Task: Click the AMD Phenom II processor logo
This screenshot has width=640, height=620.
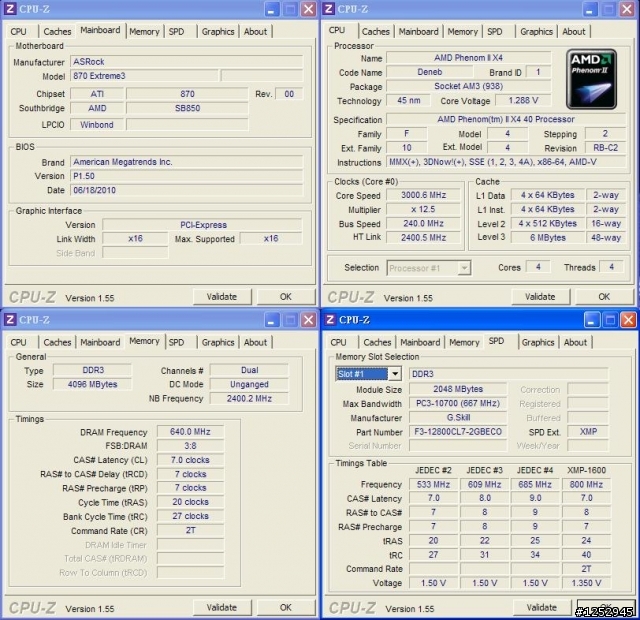Action: click(591, 79)
